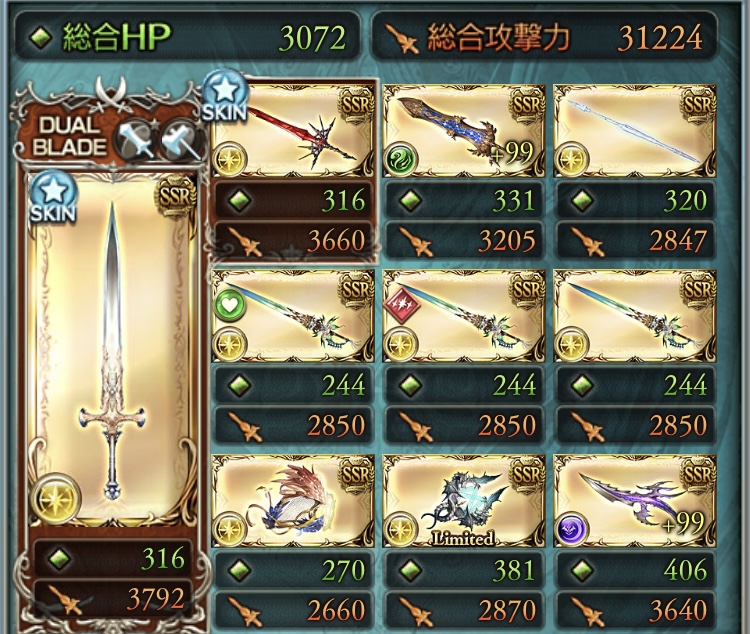Open the main hand great sword slot
This screenshot has height=634, width=750.
111,348
